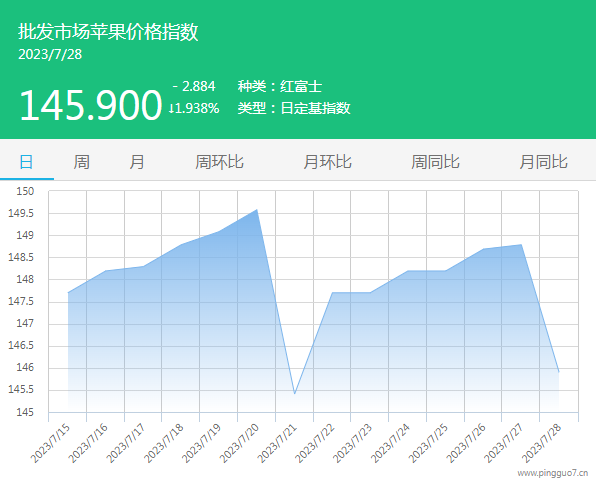Open the 周环比 tab

[219, 162]
